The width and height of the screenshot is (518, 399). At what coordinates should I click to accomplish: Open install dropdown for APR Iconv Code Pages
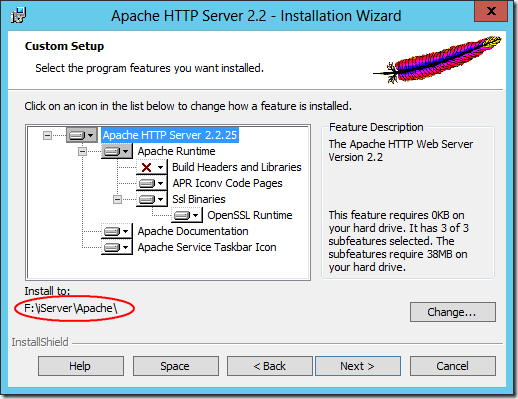point(151,183)
